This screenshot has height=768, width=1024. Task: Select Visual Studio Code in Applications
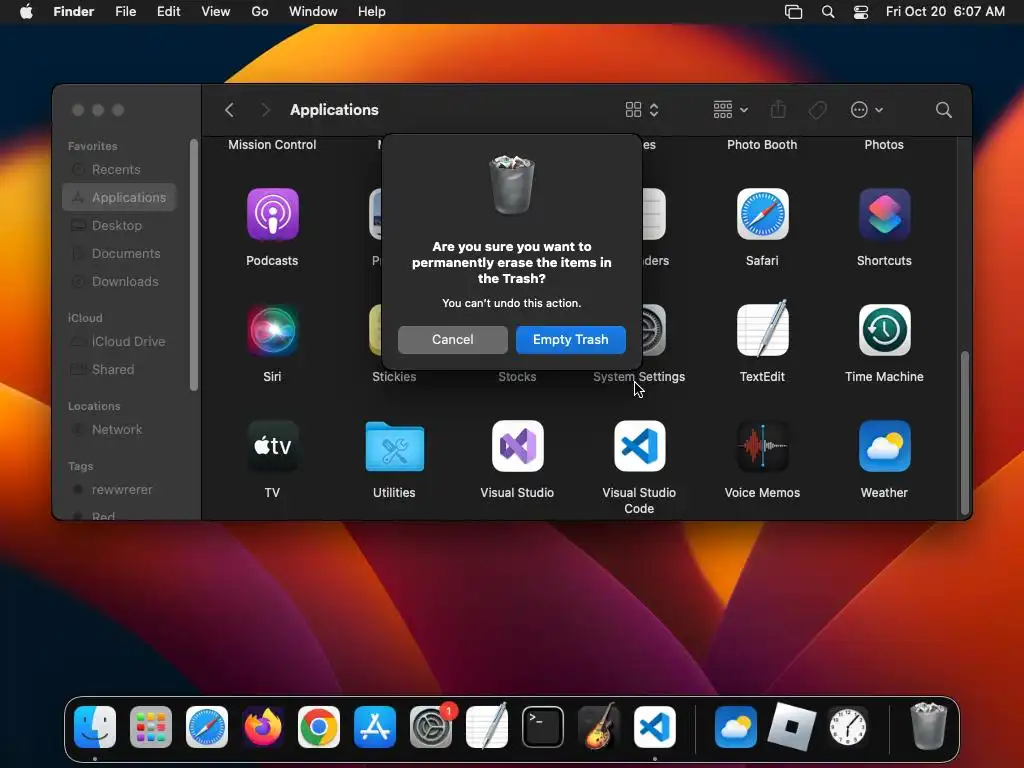(639, 446)
